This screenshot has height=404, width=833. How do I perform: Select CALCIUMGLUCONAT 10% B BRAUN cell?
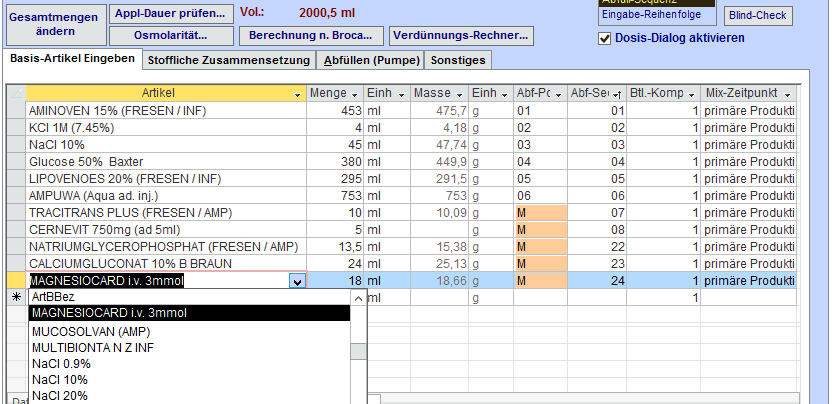[x=166, y=264]
